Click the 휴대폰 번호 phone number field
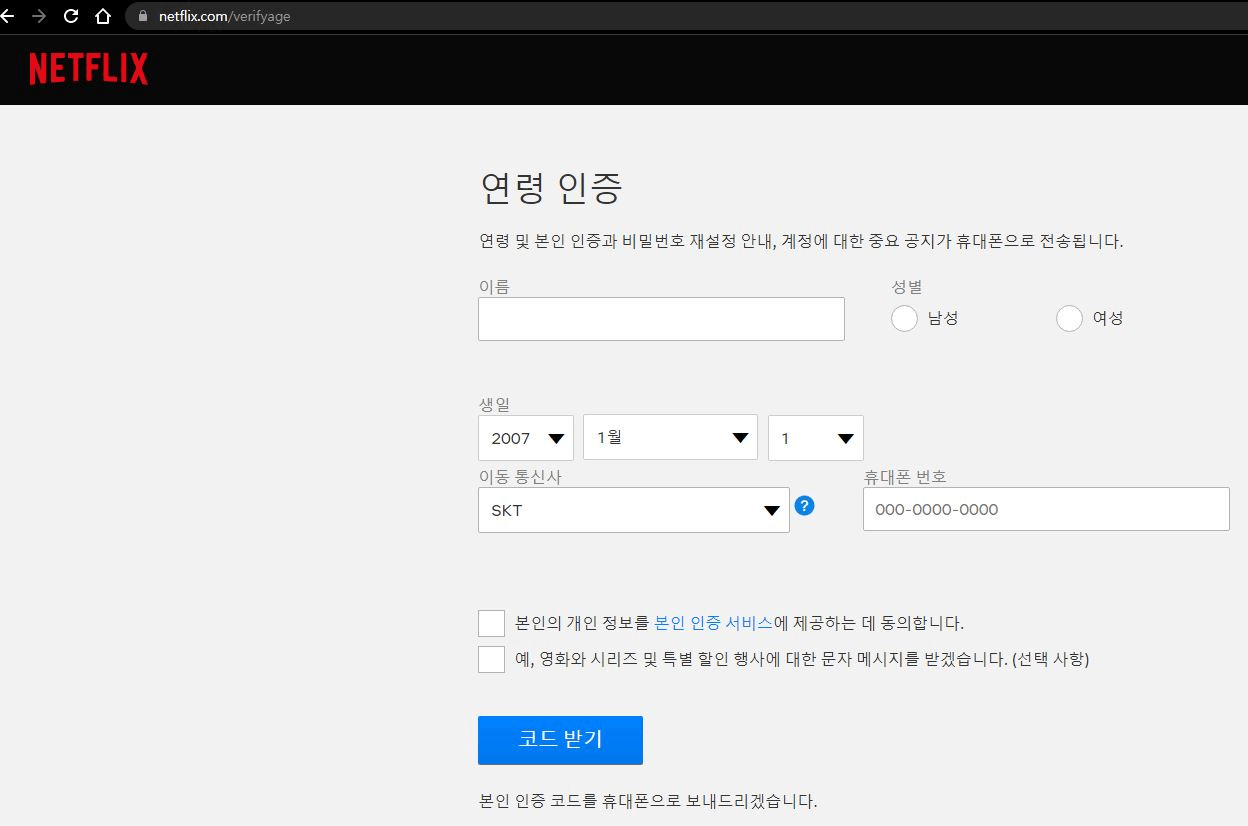This screenshot has height=826, width=1248. [x=1046, y=509]
